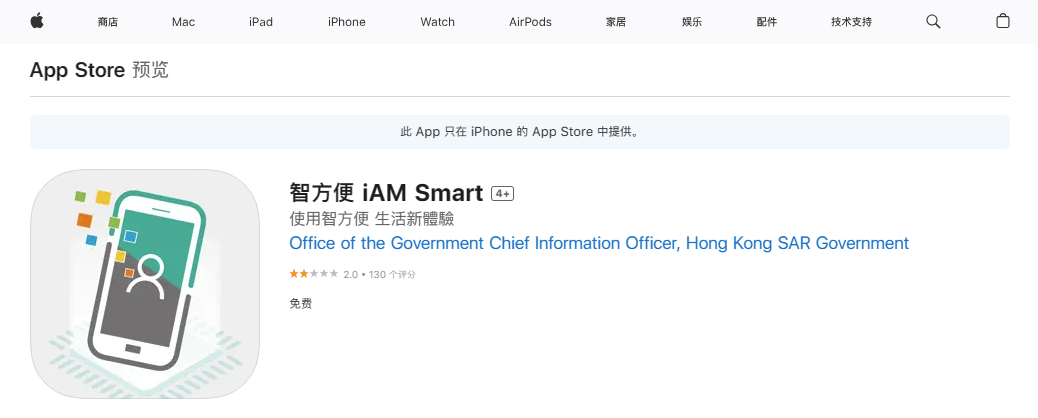Open the shopping bag icon
Viewport: 1038px width, 418px height.
click(1002, 21)
